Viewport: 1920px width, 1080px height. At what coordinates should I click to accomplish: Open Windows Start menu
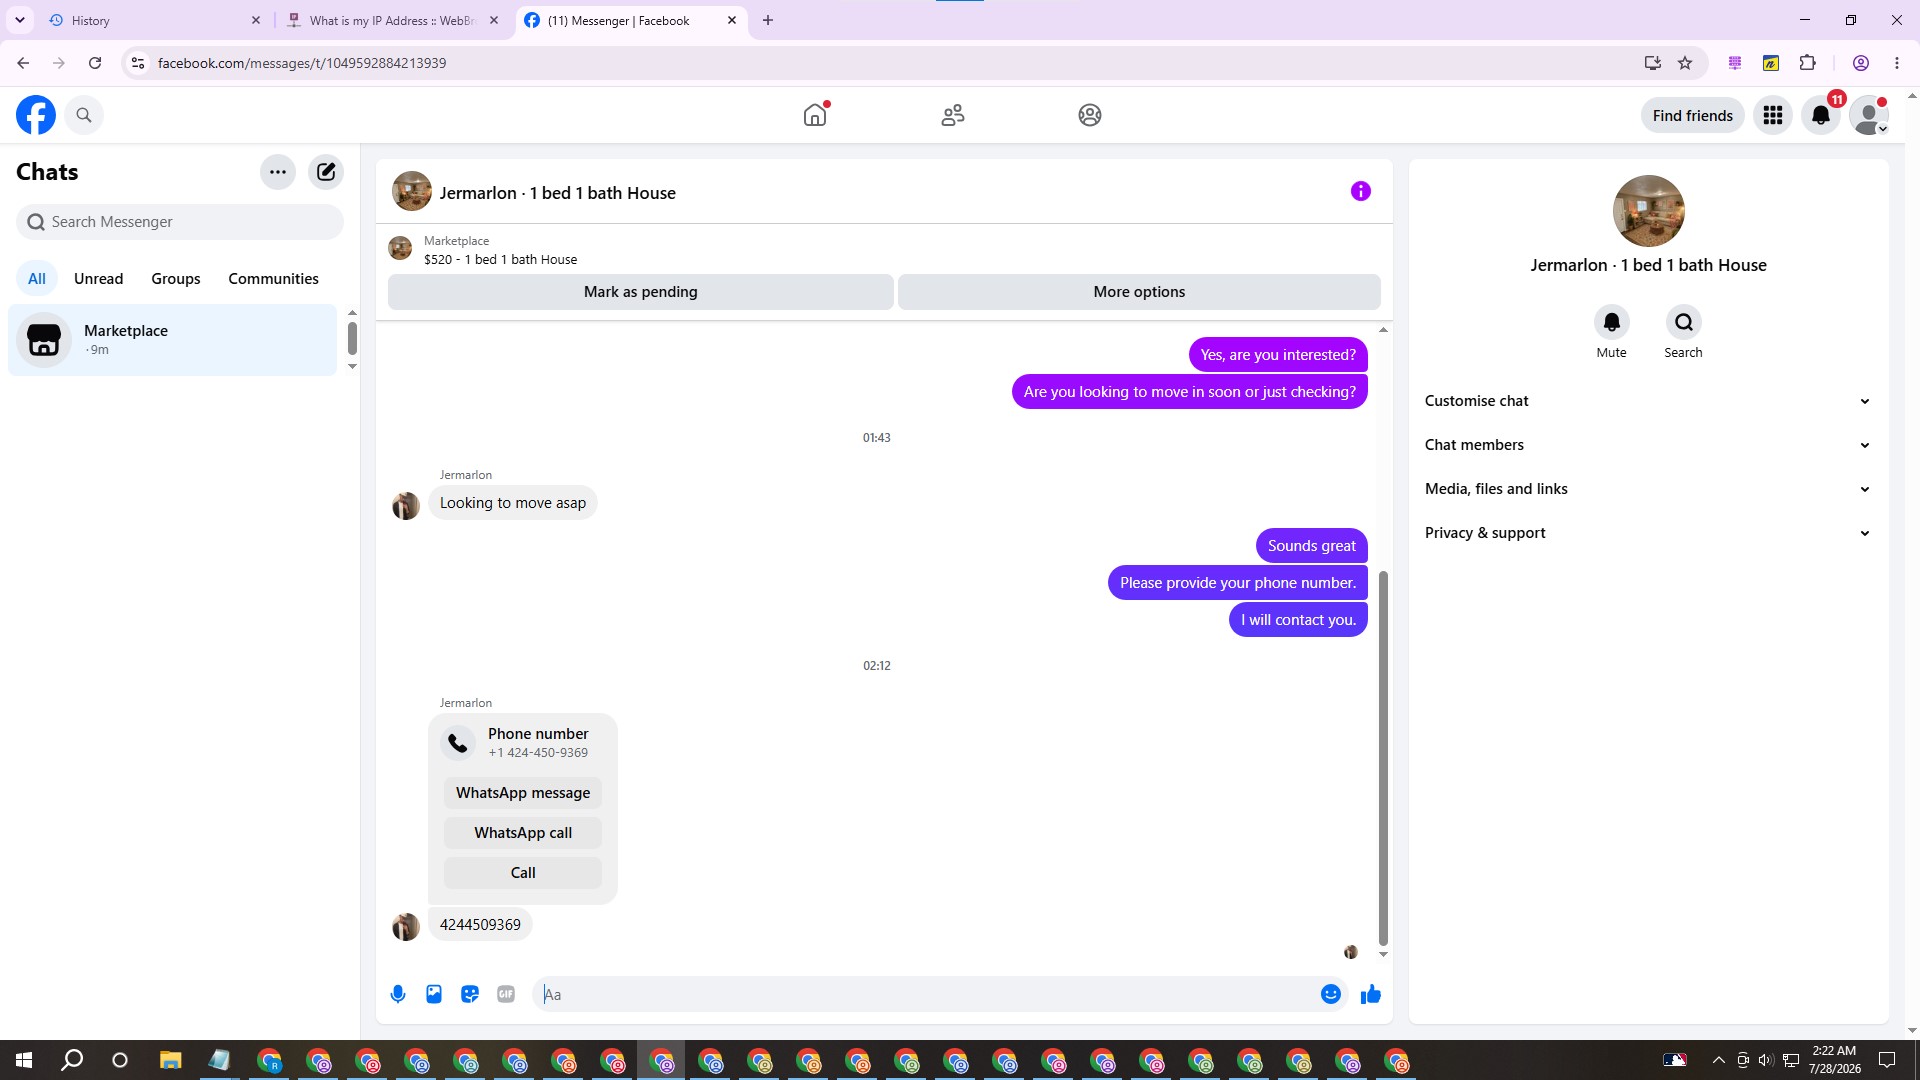[x=24, y=1060]
